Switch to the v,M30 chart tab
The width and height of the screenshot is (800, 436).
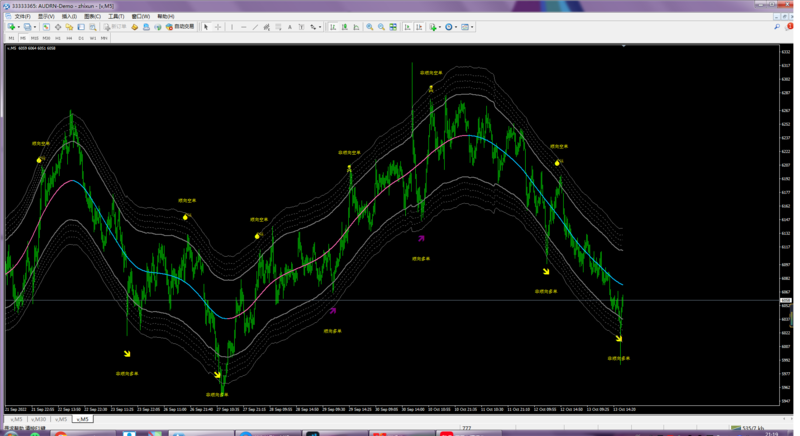[38, 419]
